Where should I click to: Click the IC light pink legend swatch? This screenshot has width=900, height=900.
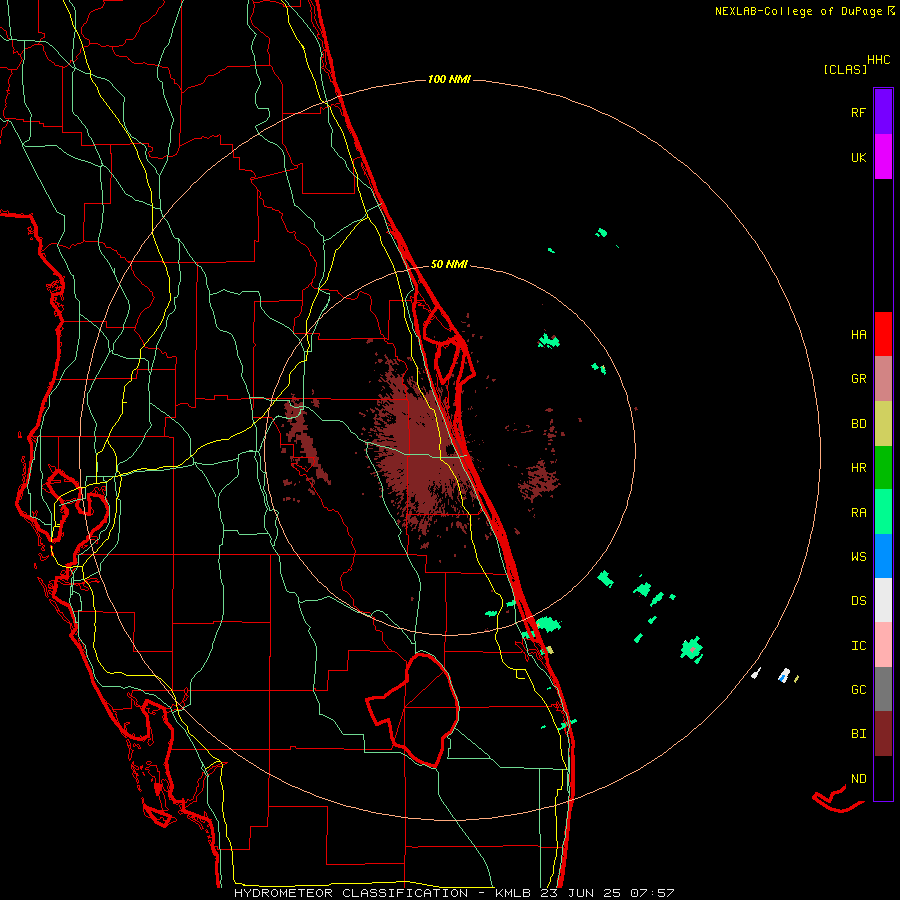[x=883, y=645]
